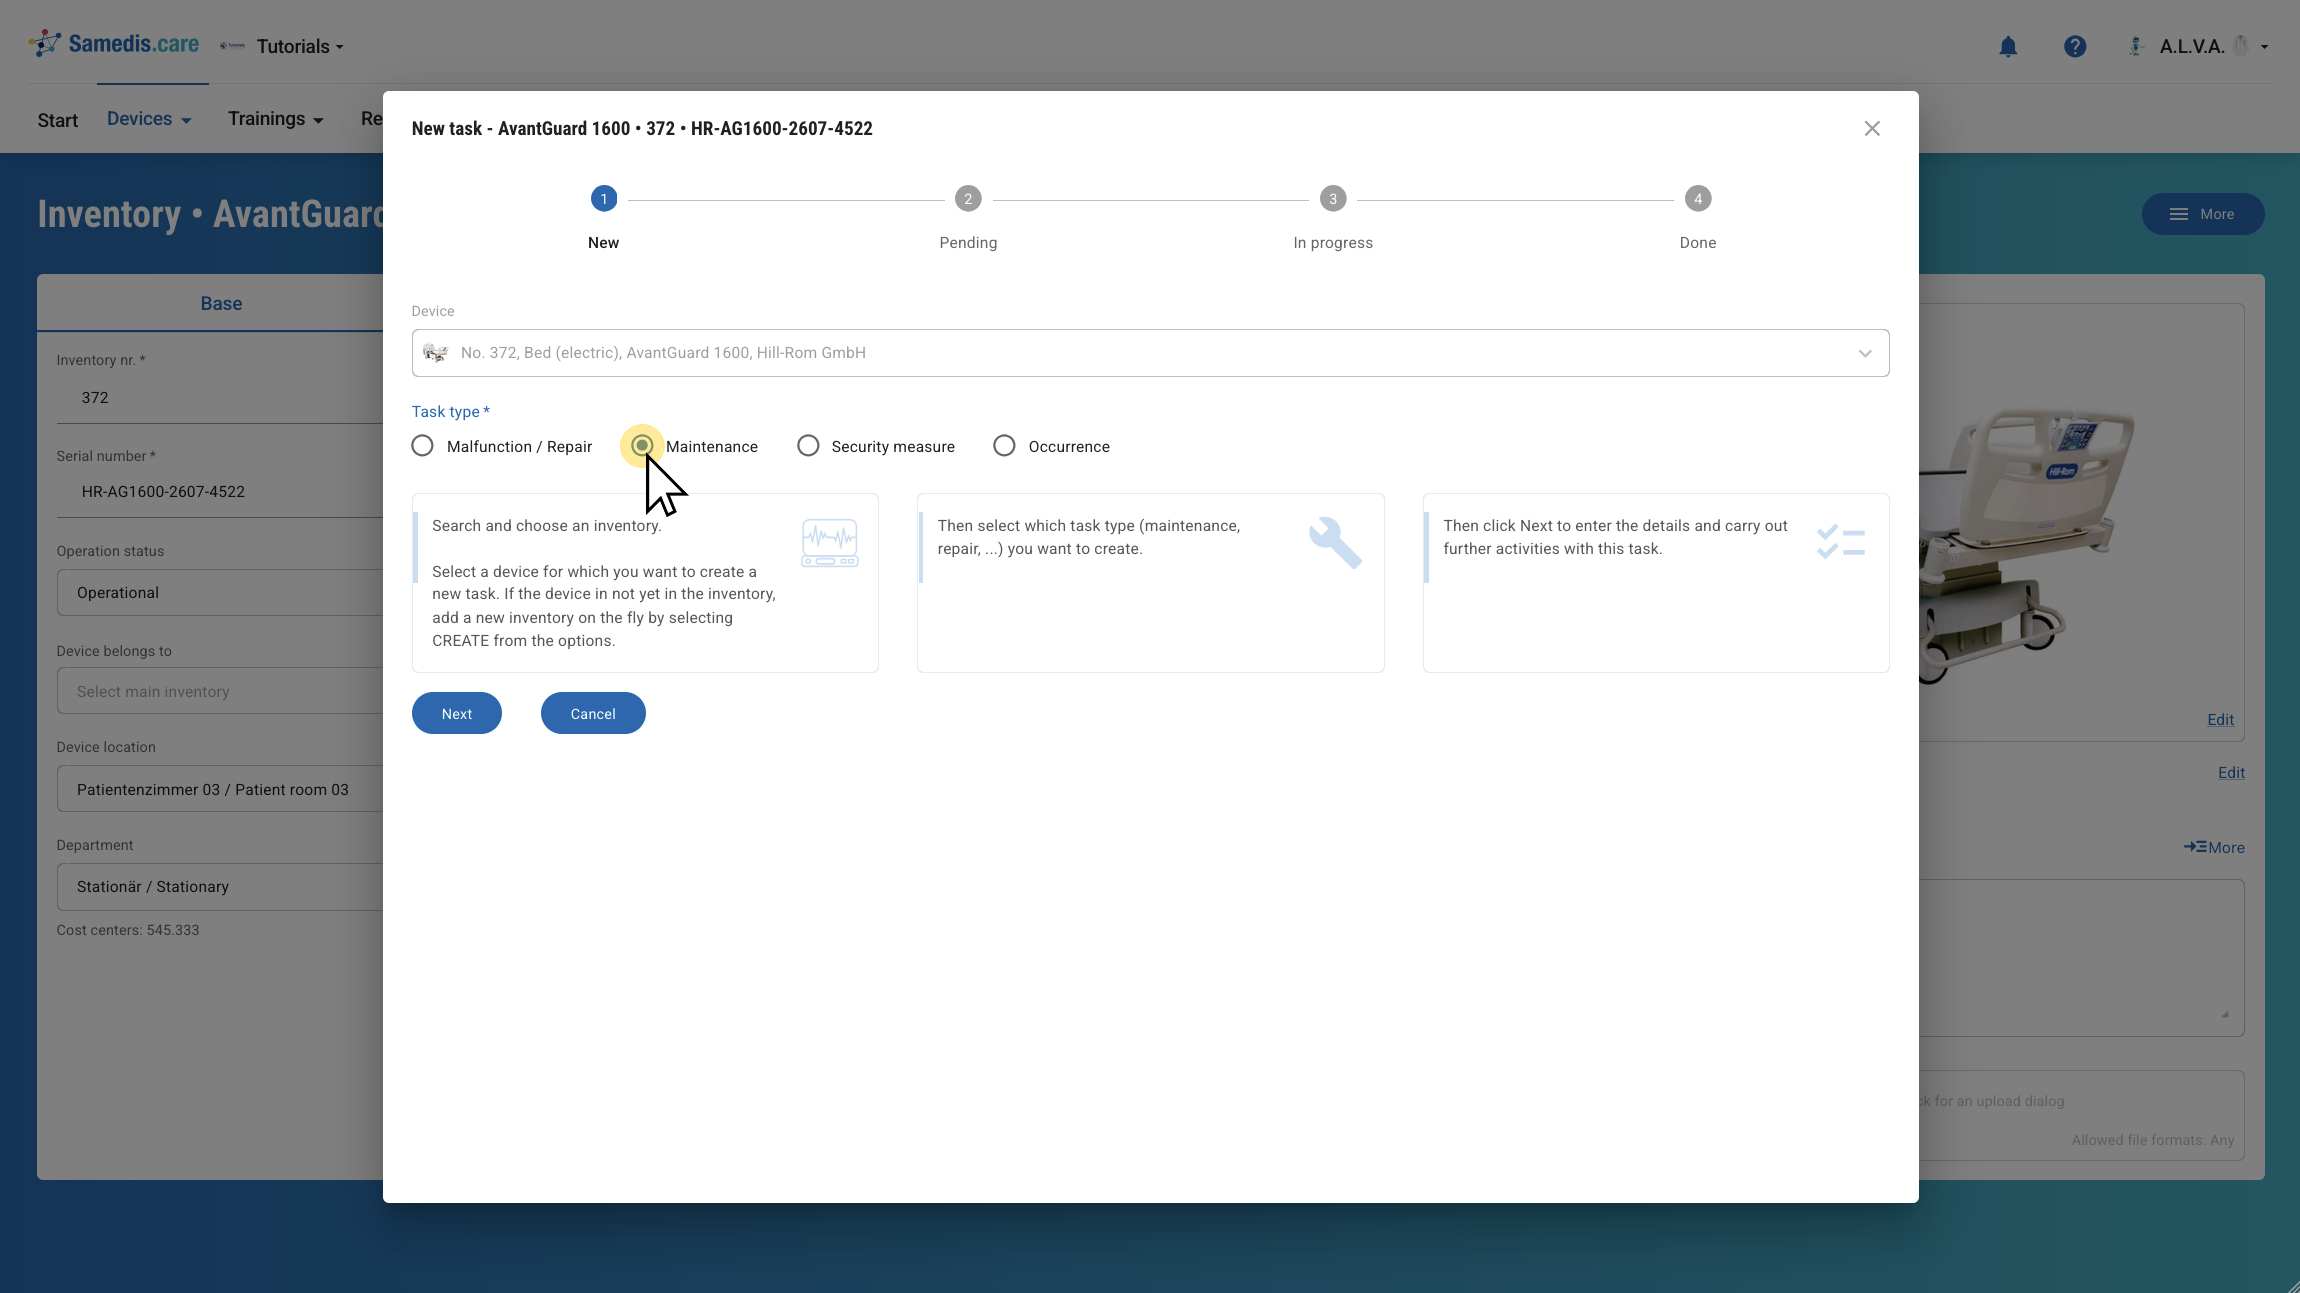Select Security measure task type
2300x1293 pixels.
tap(808, 446)
